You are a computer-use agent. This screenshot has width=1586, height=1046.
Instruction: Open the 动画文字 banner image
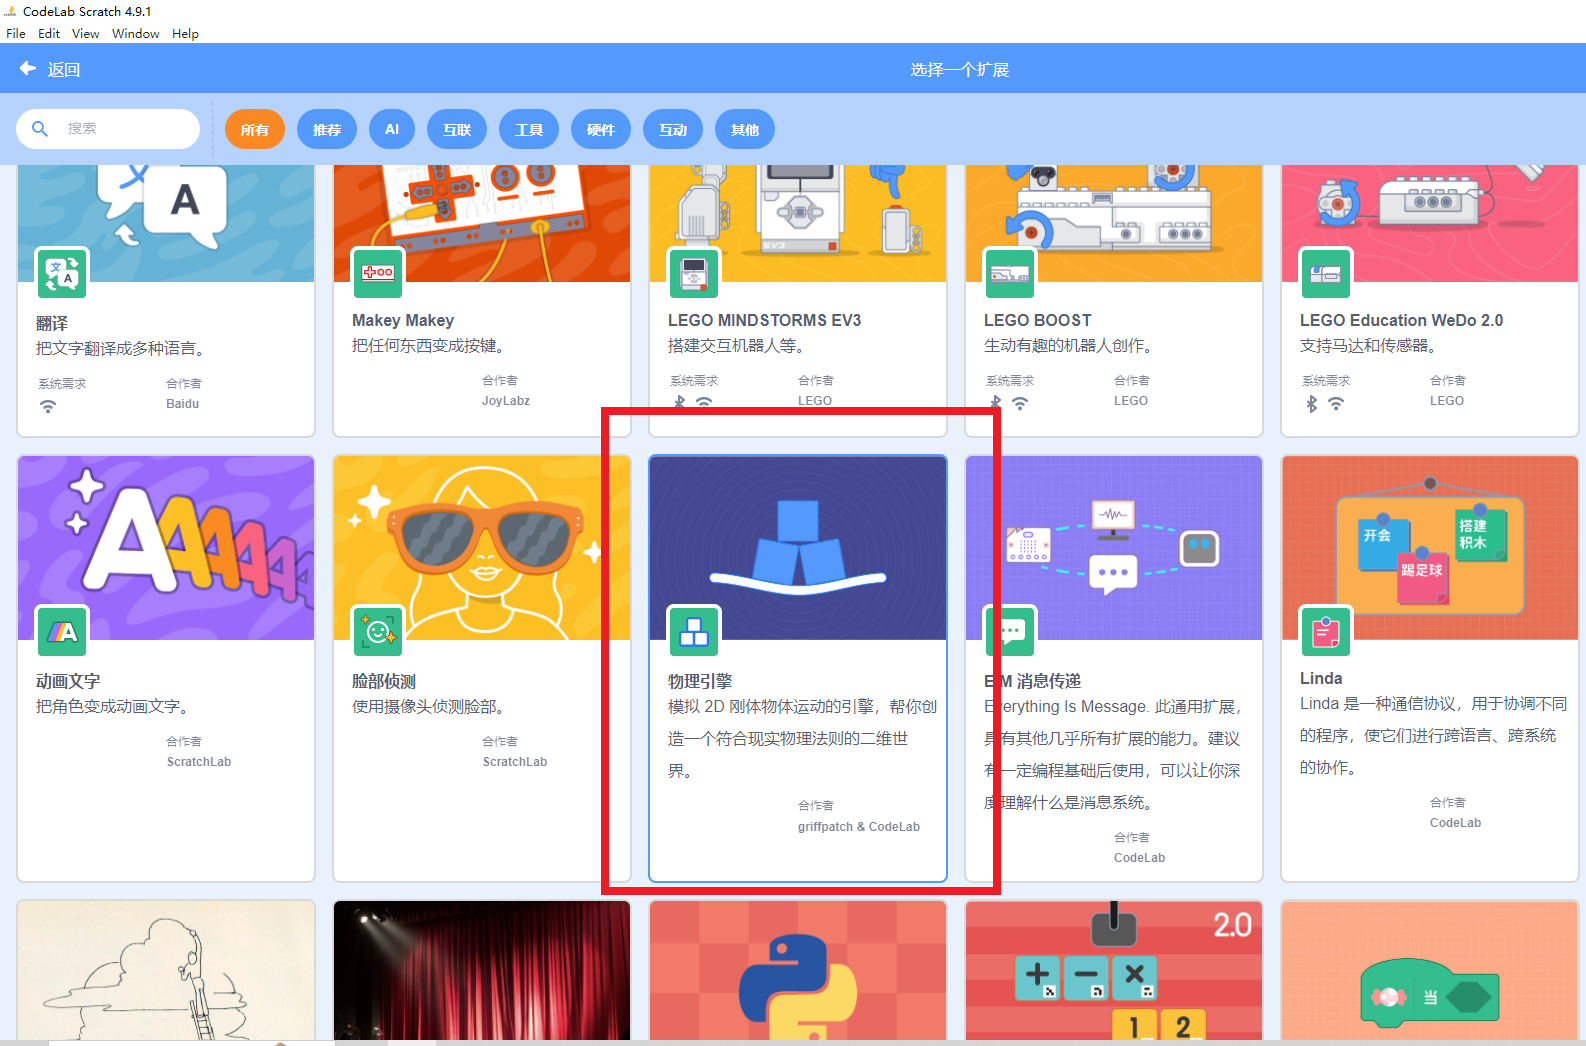coord(166,548)
